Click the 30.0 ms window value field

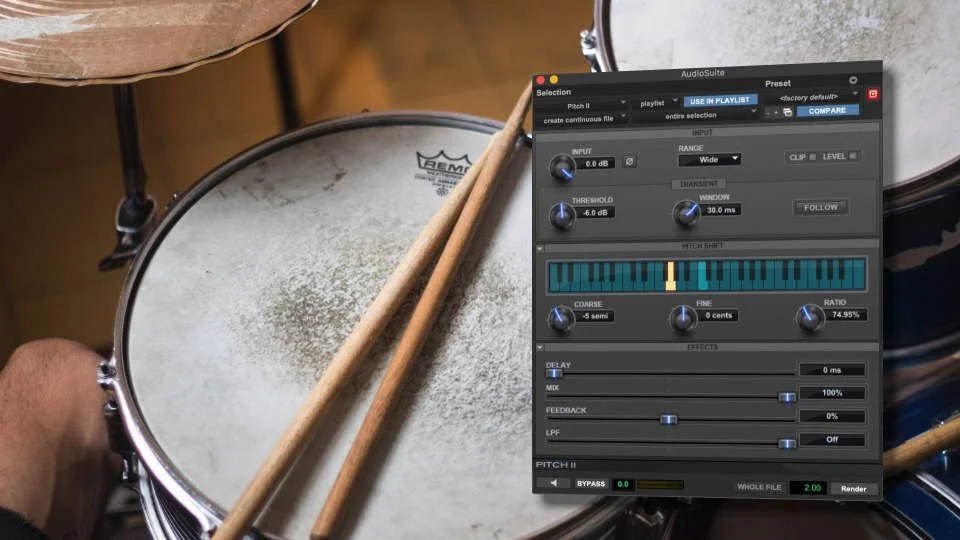pos(721,210)
